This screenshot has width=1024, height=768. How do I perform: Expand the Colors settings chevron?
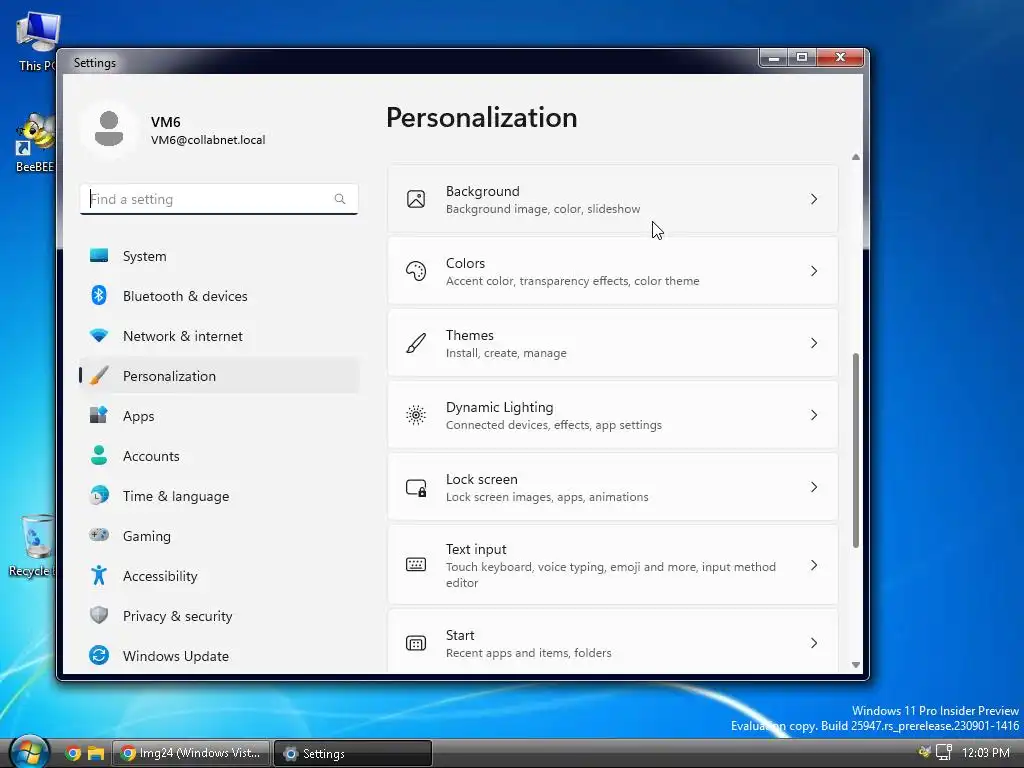tap(814, 270)
